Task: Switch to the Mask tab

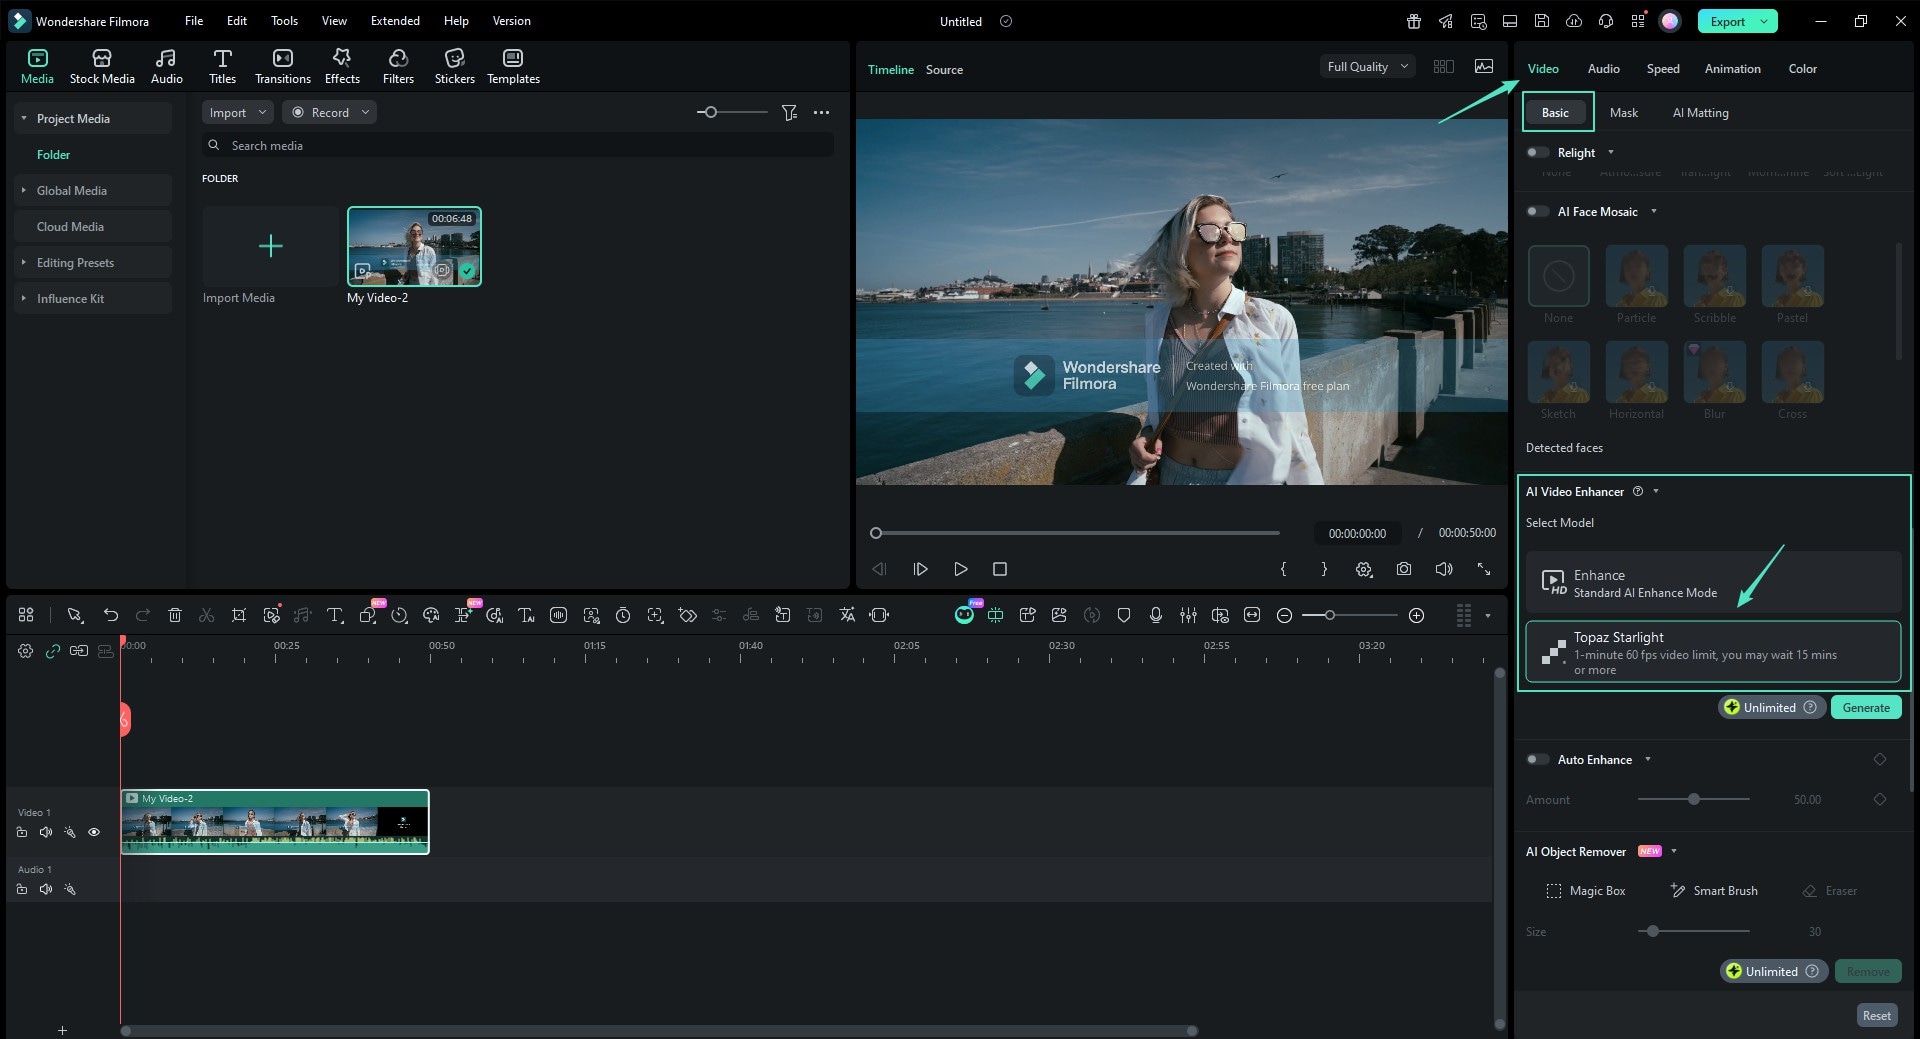Action: (x=1624, y=112)
